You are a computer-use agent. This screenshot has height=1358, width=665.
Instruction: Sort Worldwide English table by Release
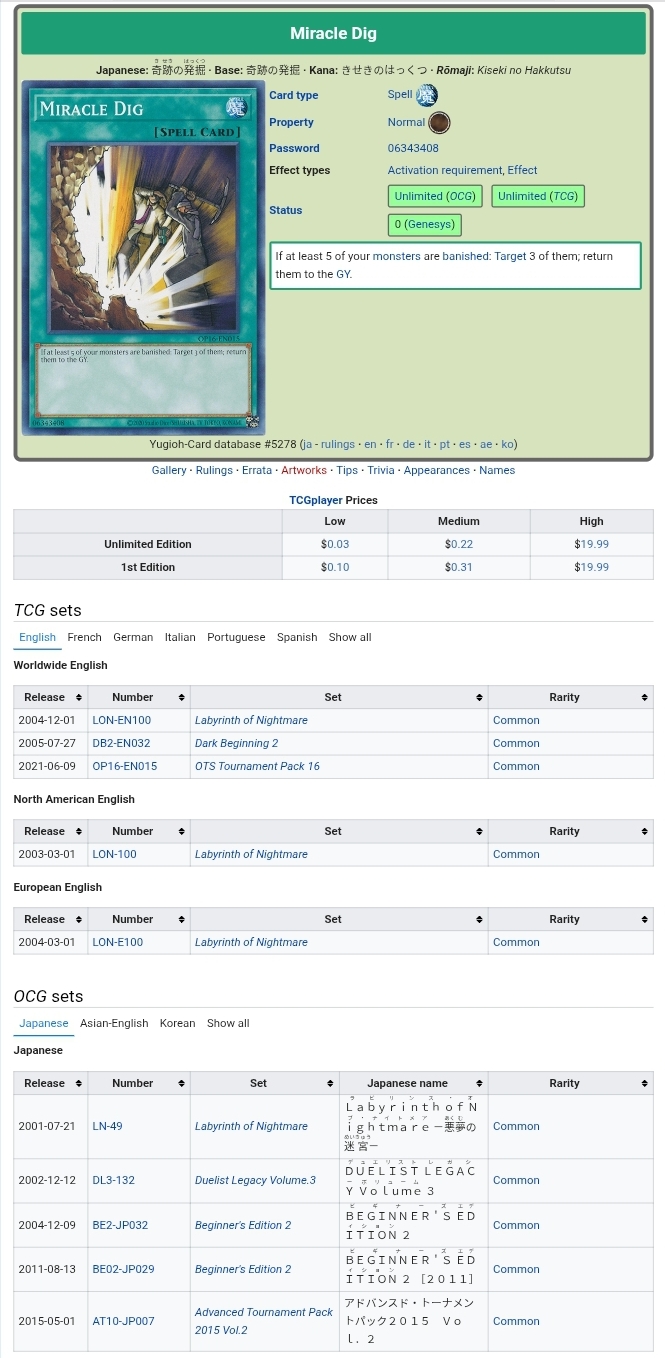coord(51,697)
